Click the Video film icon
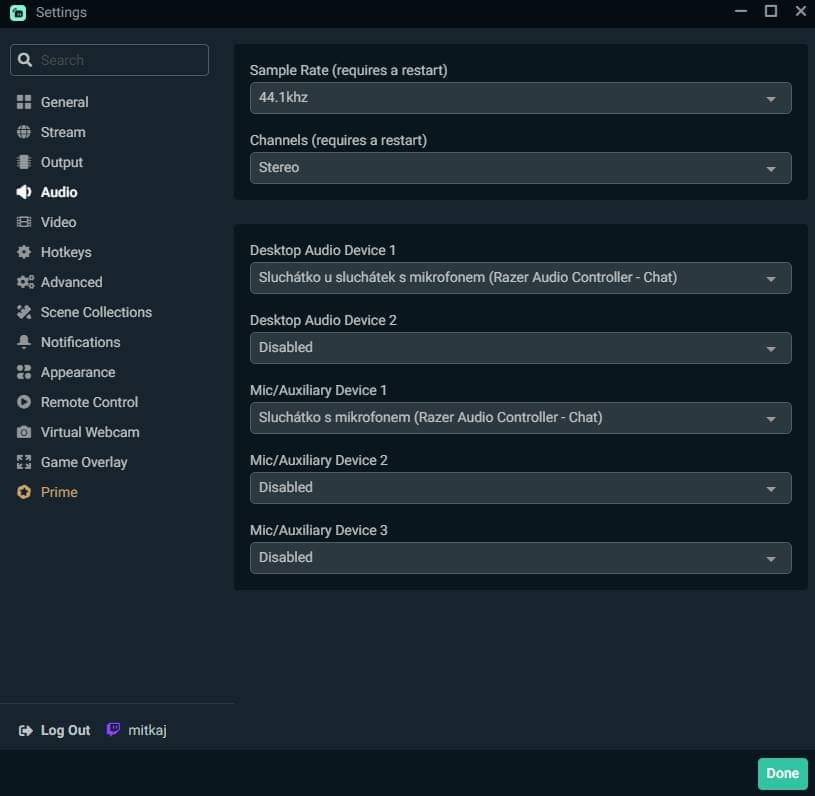815x796 pixels. point(24,222)
